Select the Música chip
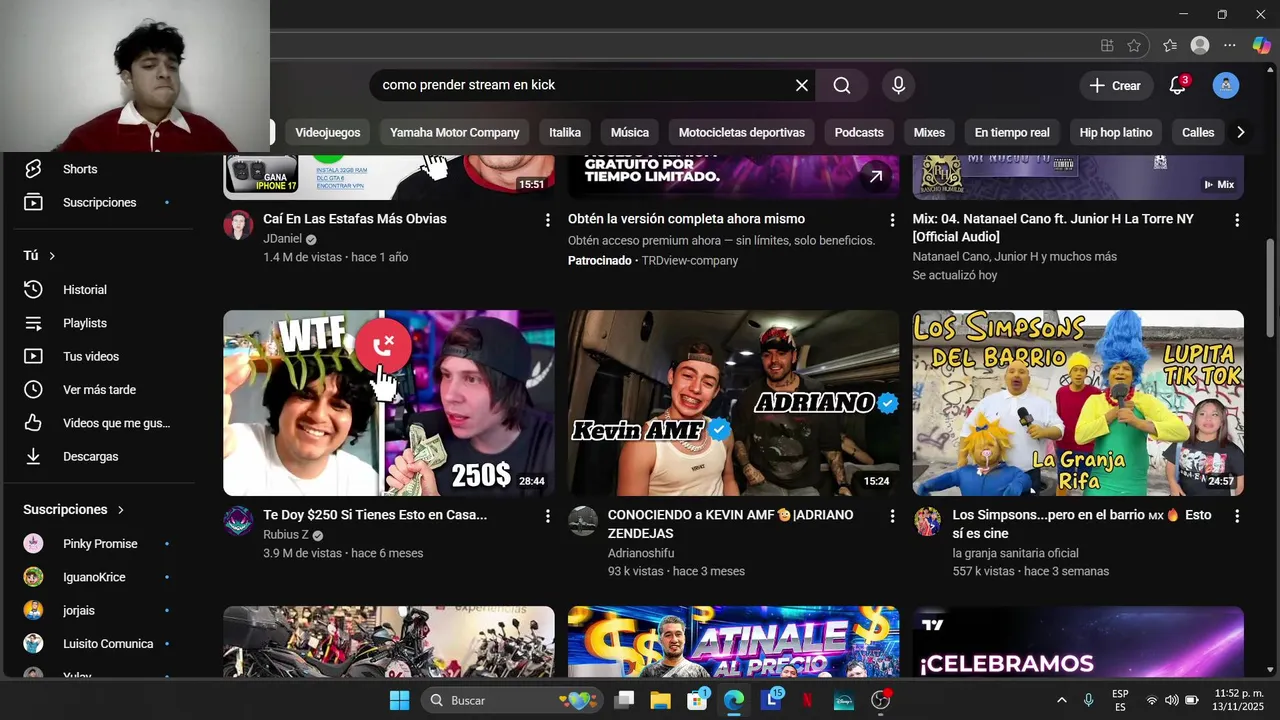This screenshot has width=1280, height=720. (630, 132)
